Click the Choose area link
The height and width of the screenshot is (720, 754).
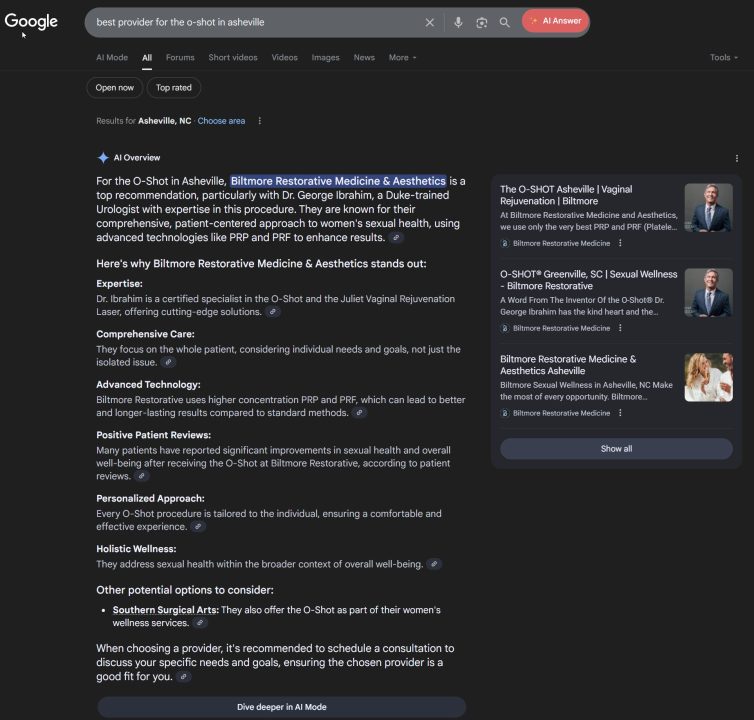point(221,121)
